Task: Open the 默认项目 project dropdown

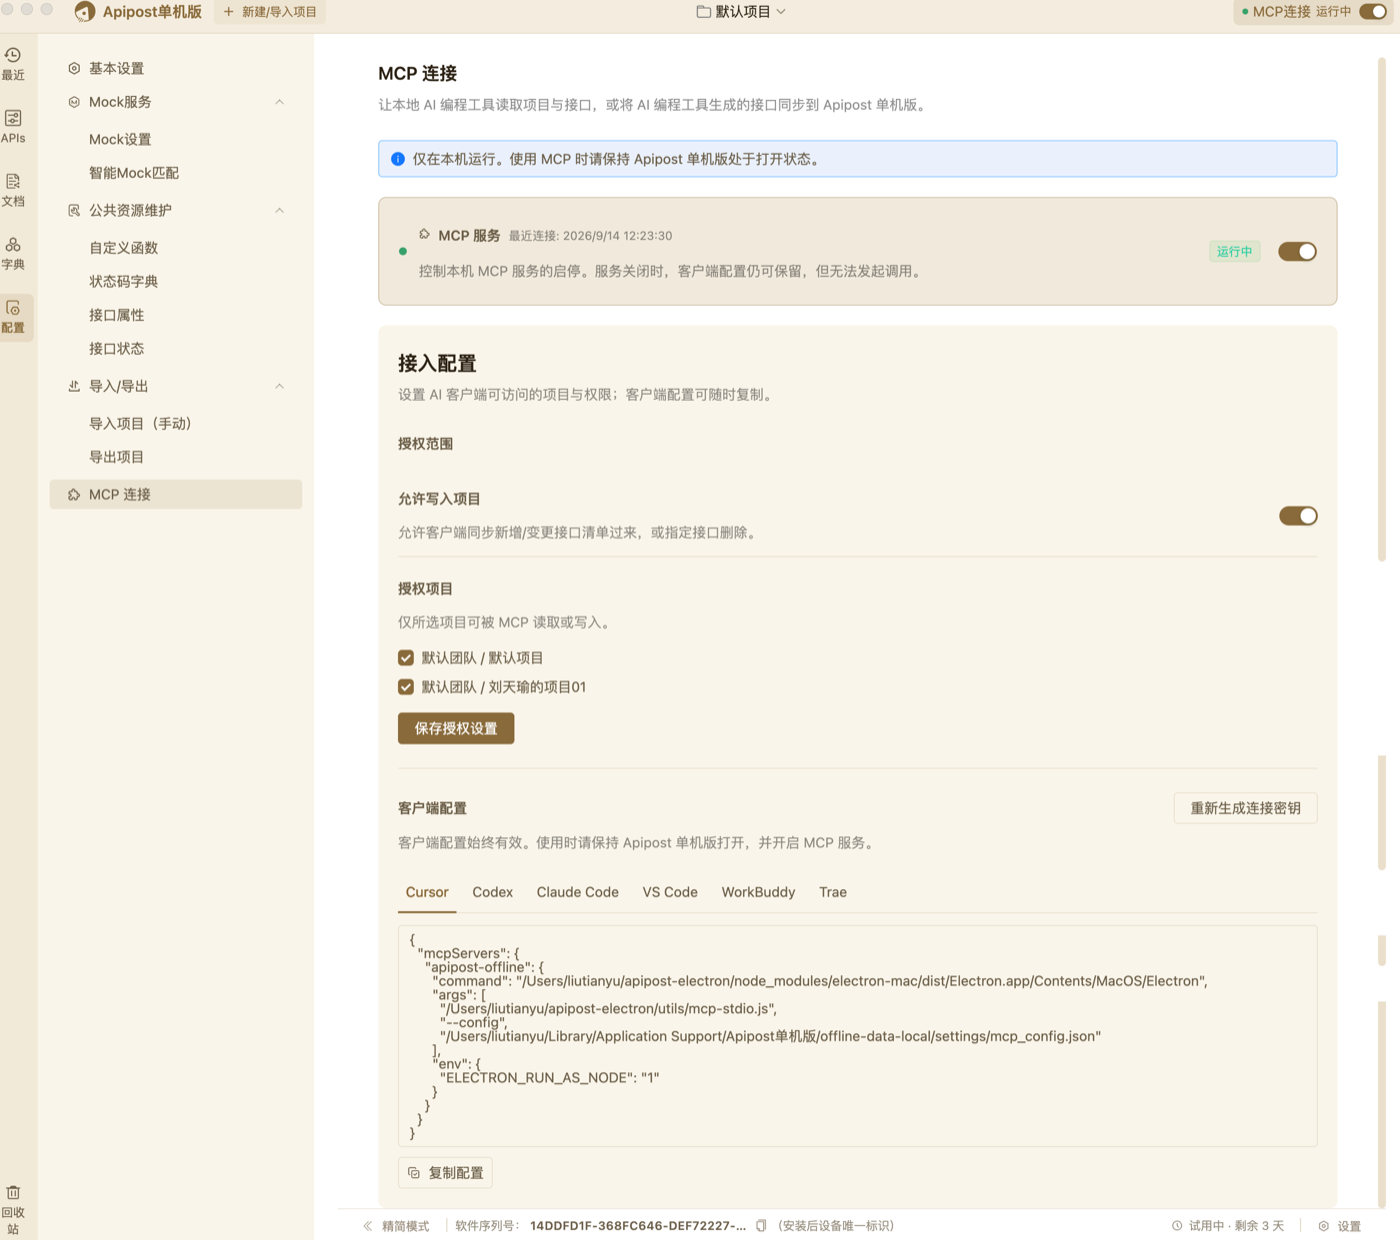Action: 741,12
